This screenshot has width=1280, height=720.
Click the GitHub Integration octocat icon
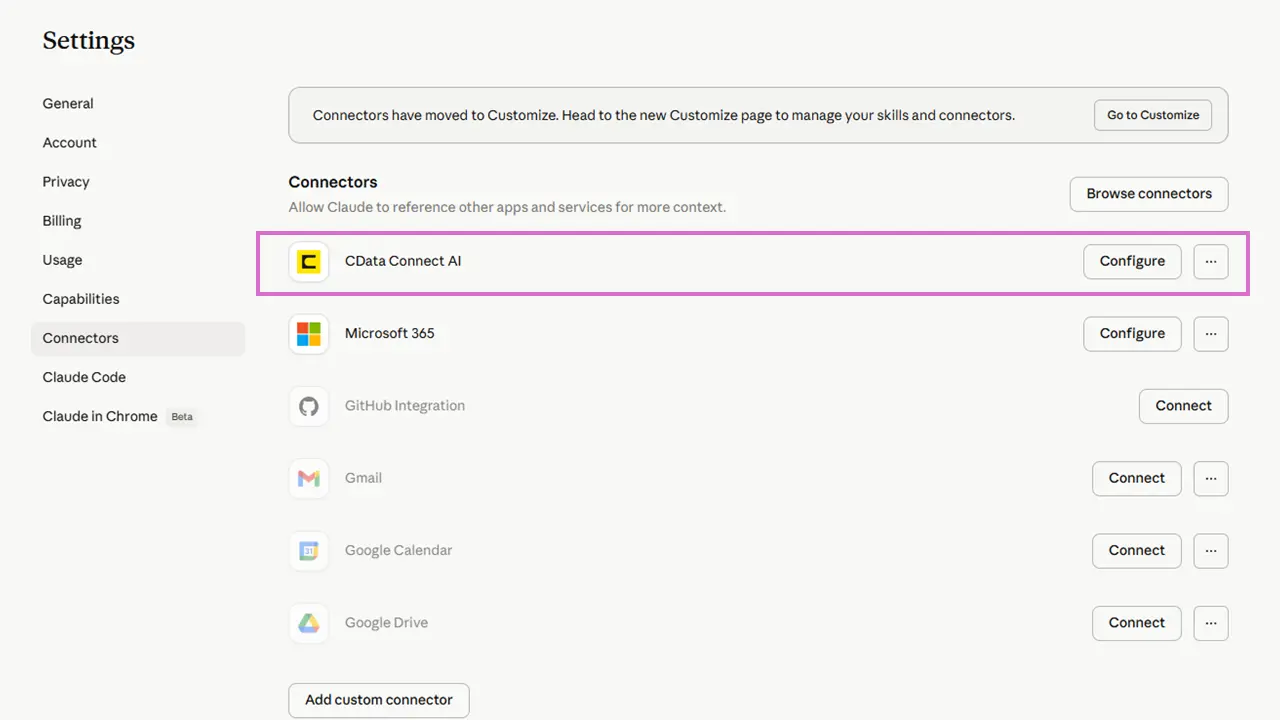(x=309, y=406)
